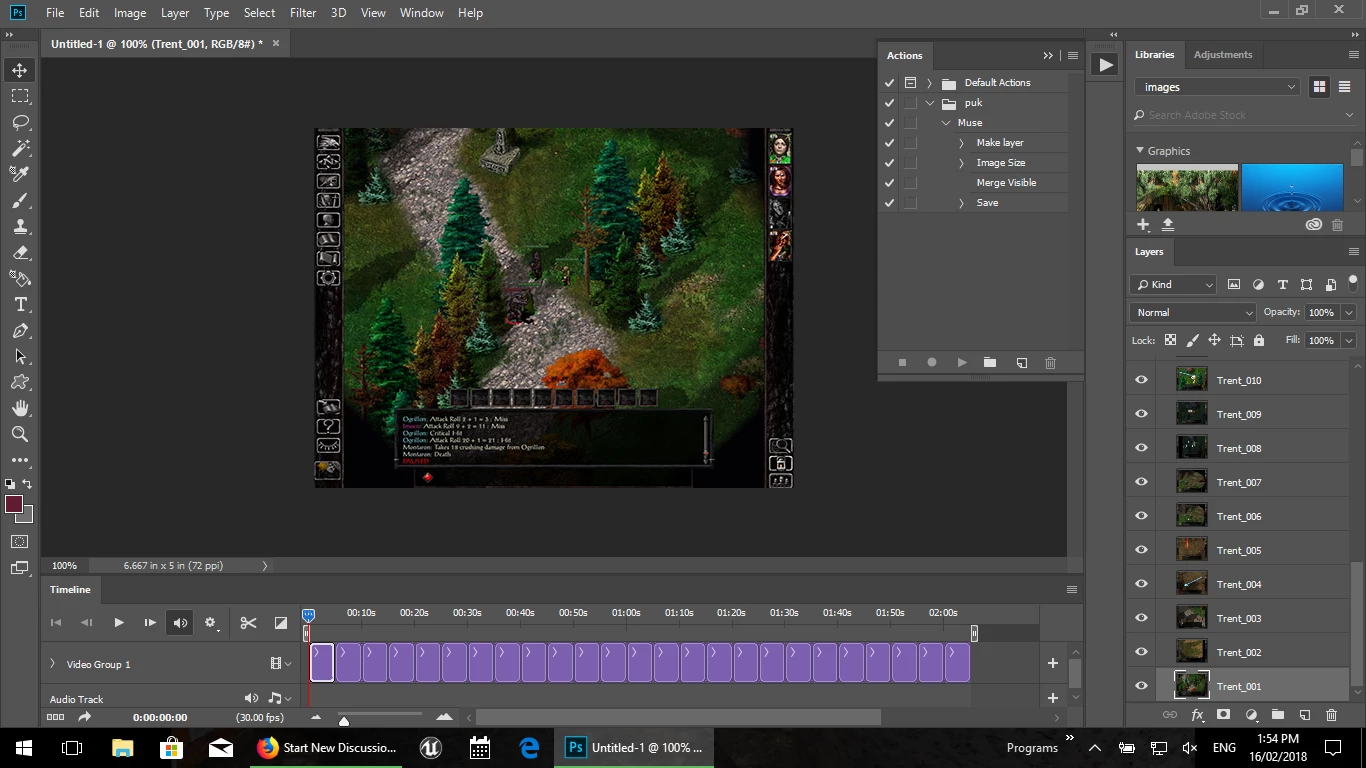
Task: Click the split-at-playhead scissors icon
Action: tap(248, 623)
